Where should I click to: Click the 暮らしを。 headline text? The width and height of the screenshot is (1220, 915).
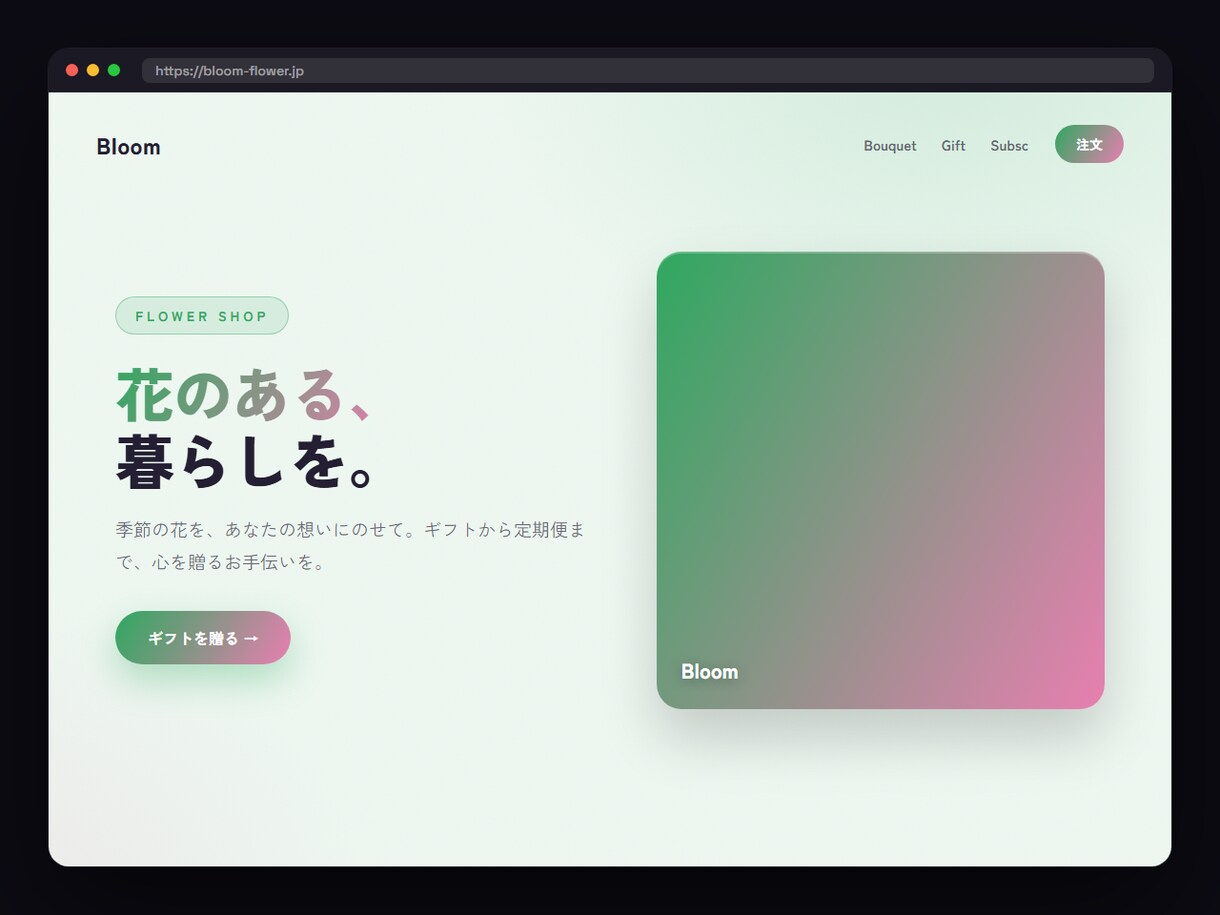[x=246, y=461]
